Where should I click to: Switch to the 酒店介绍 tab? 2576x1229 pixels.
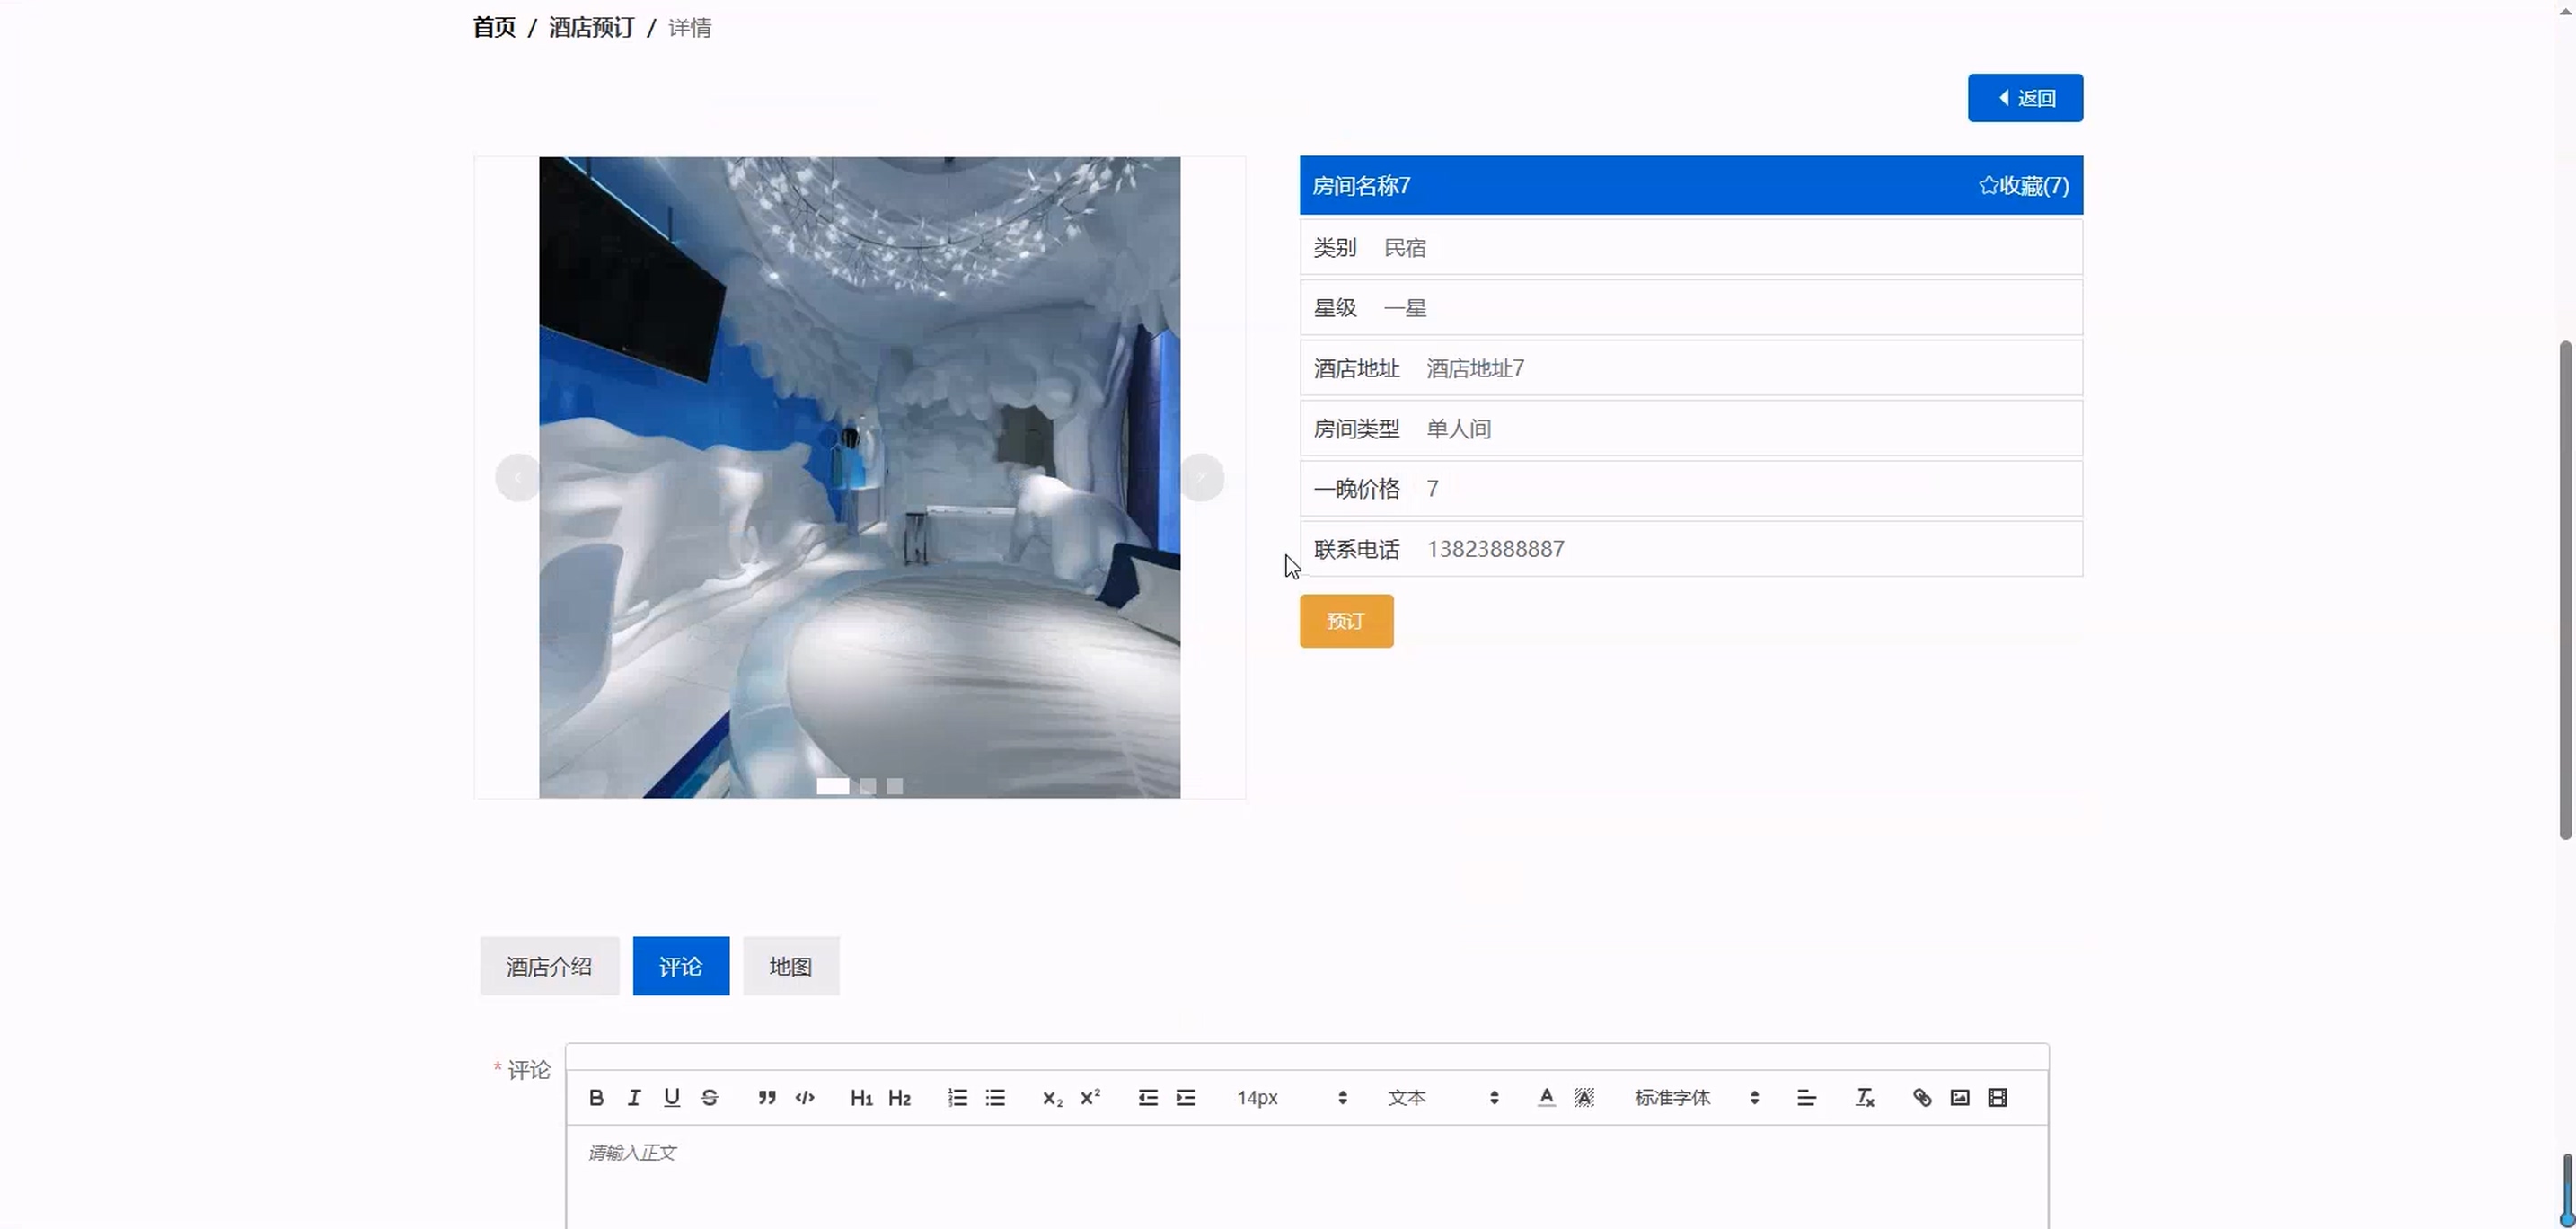pos(549,966)
